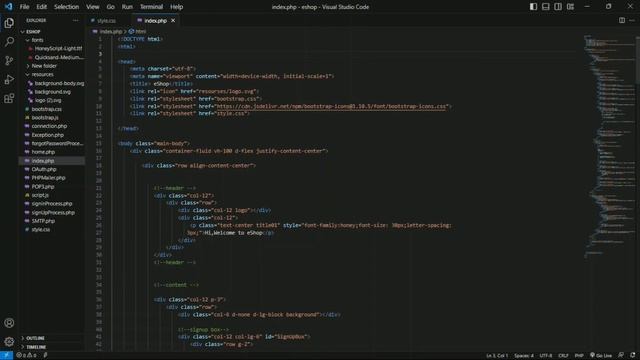The image size is (640, 360).
Task: Click the VS Code logo icon
Action: 8,7
